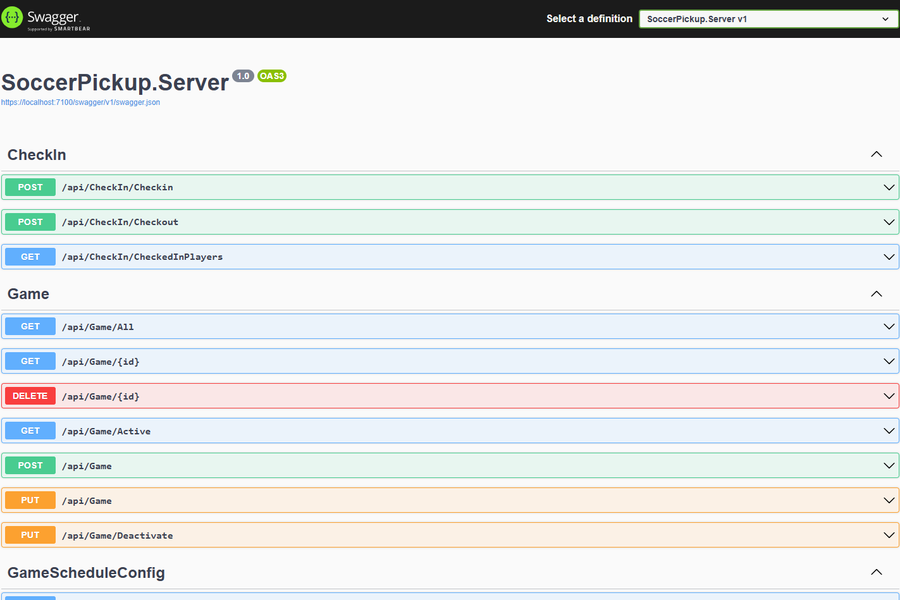Click the /api/CheckIn/Checkout path text
The width and height of the screenshot is (900, 600).
click(x=120, y=222)
